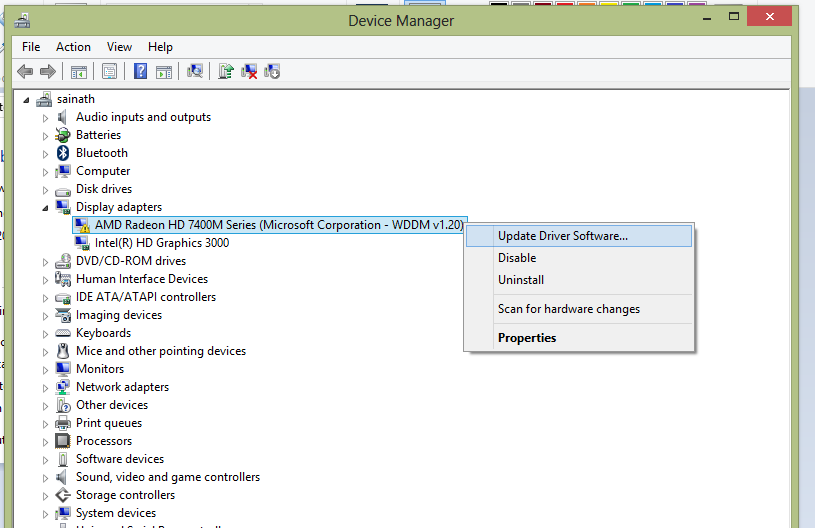Viewport: 815px width, 528px height.
Task: Select the Monitors label
Action: pos(100,369)
